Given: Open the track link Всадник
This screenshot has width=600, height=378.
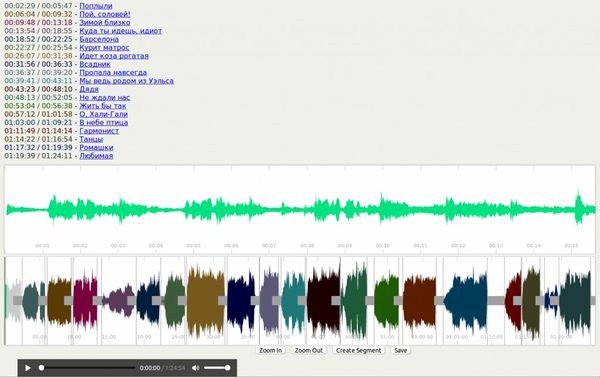Looking at the screenshot, I should tap(95, 64).
